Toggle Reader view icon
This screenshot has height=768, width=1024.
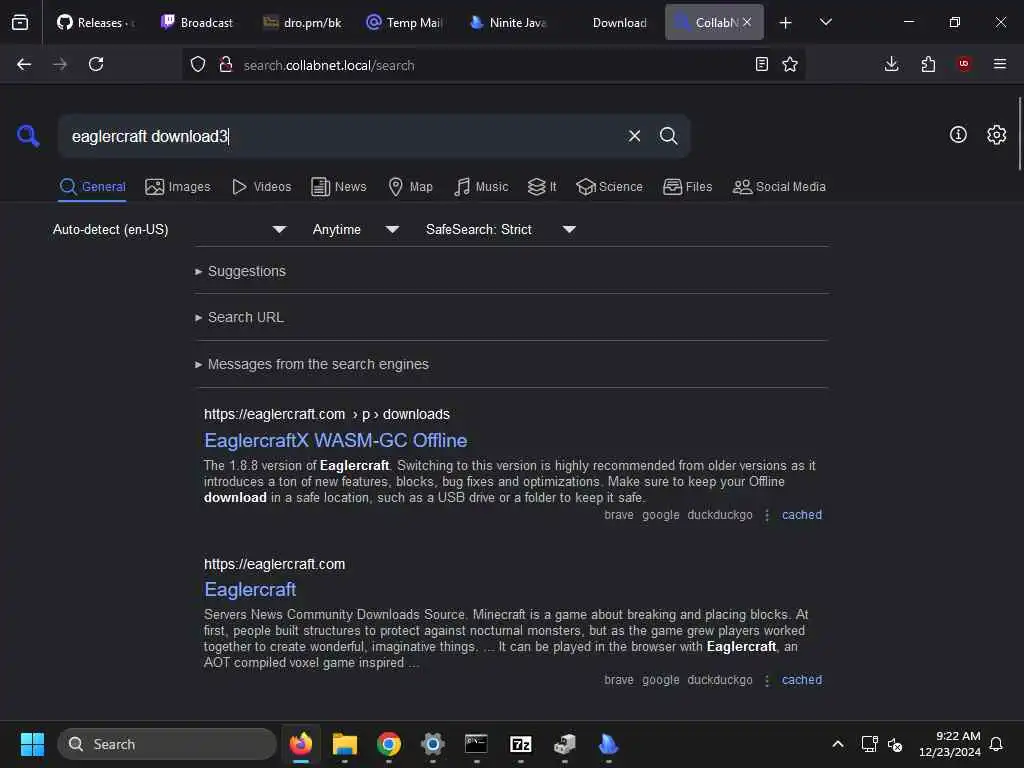761,64
